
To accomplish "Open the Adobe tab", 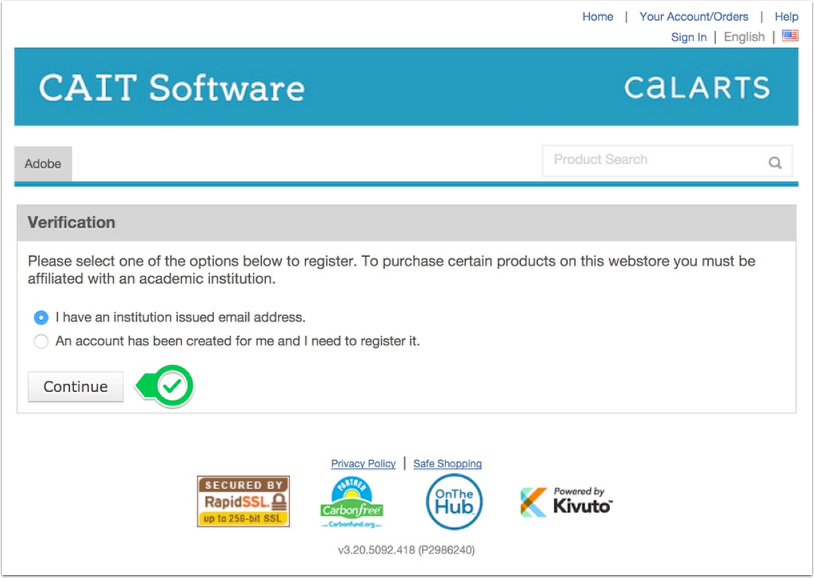I will [x=43, y=164].
